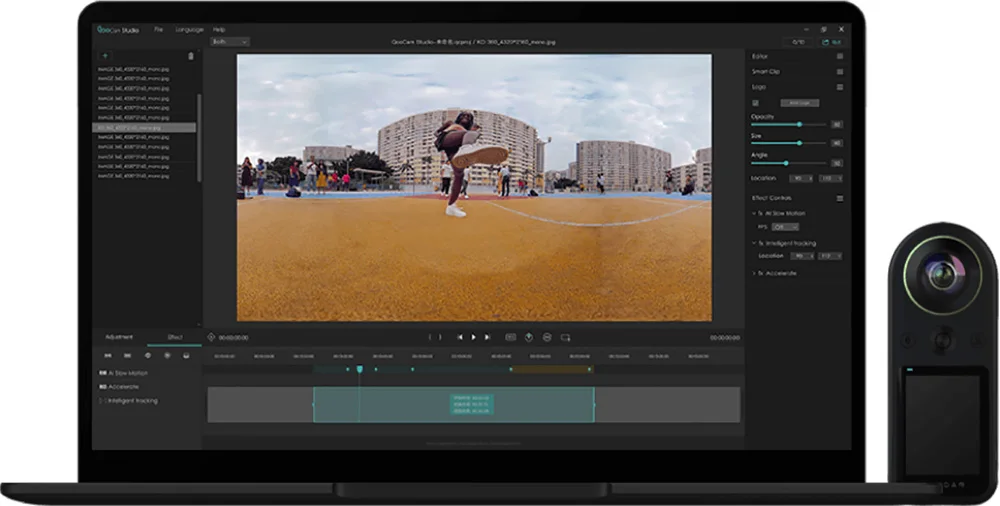Select the highlighted file in media list

click(x=145, y=128)
